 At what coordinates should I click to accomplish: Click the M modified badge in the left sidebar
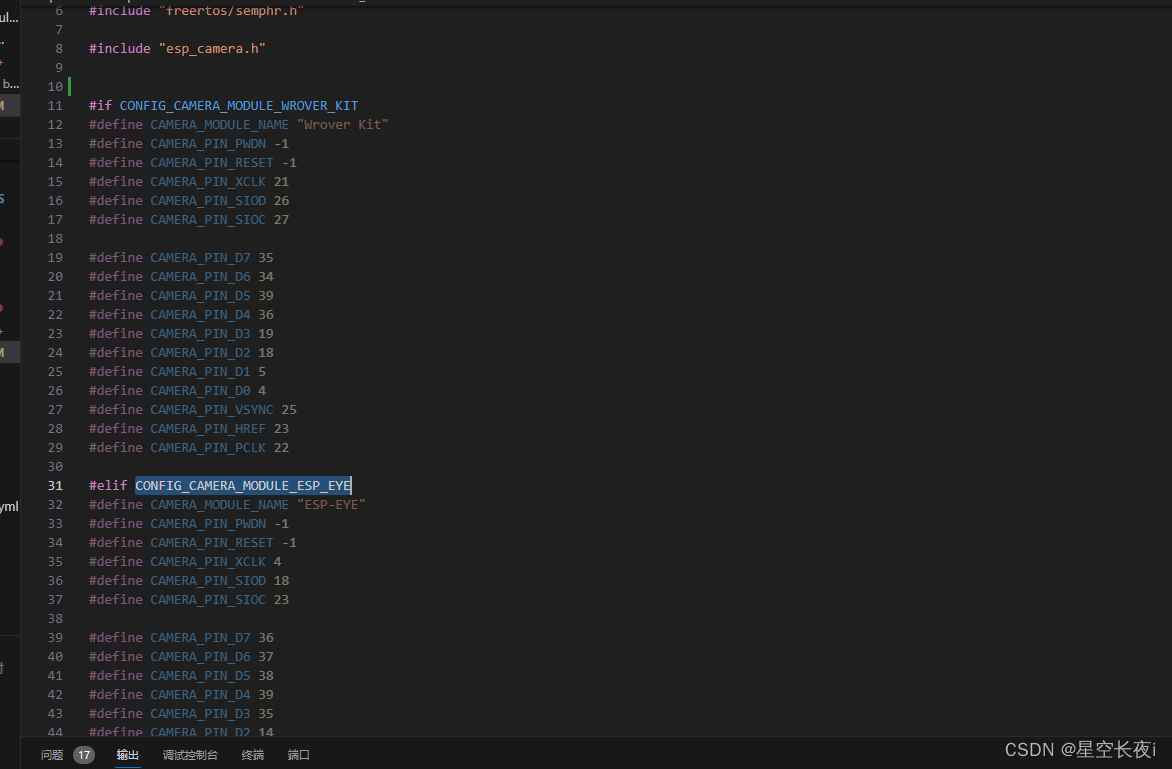pyautogui.click(x=6, y=105)
